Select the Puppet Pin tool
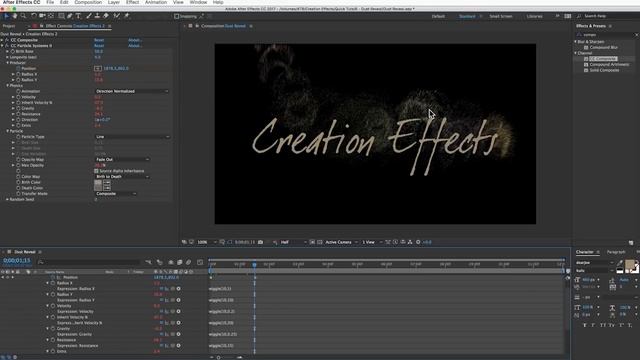Image resolution: width=640 pixels, height=360 pixels. tap(127, 16)
